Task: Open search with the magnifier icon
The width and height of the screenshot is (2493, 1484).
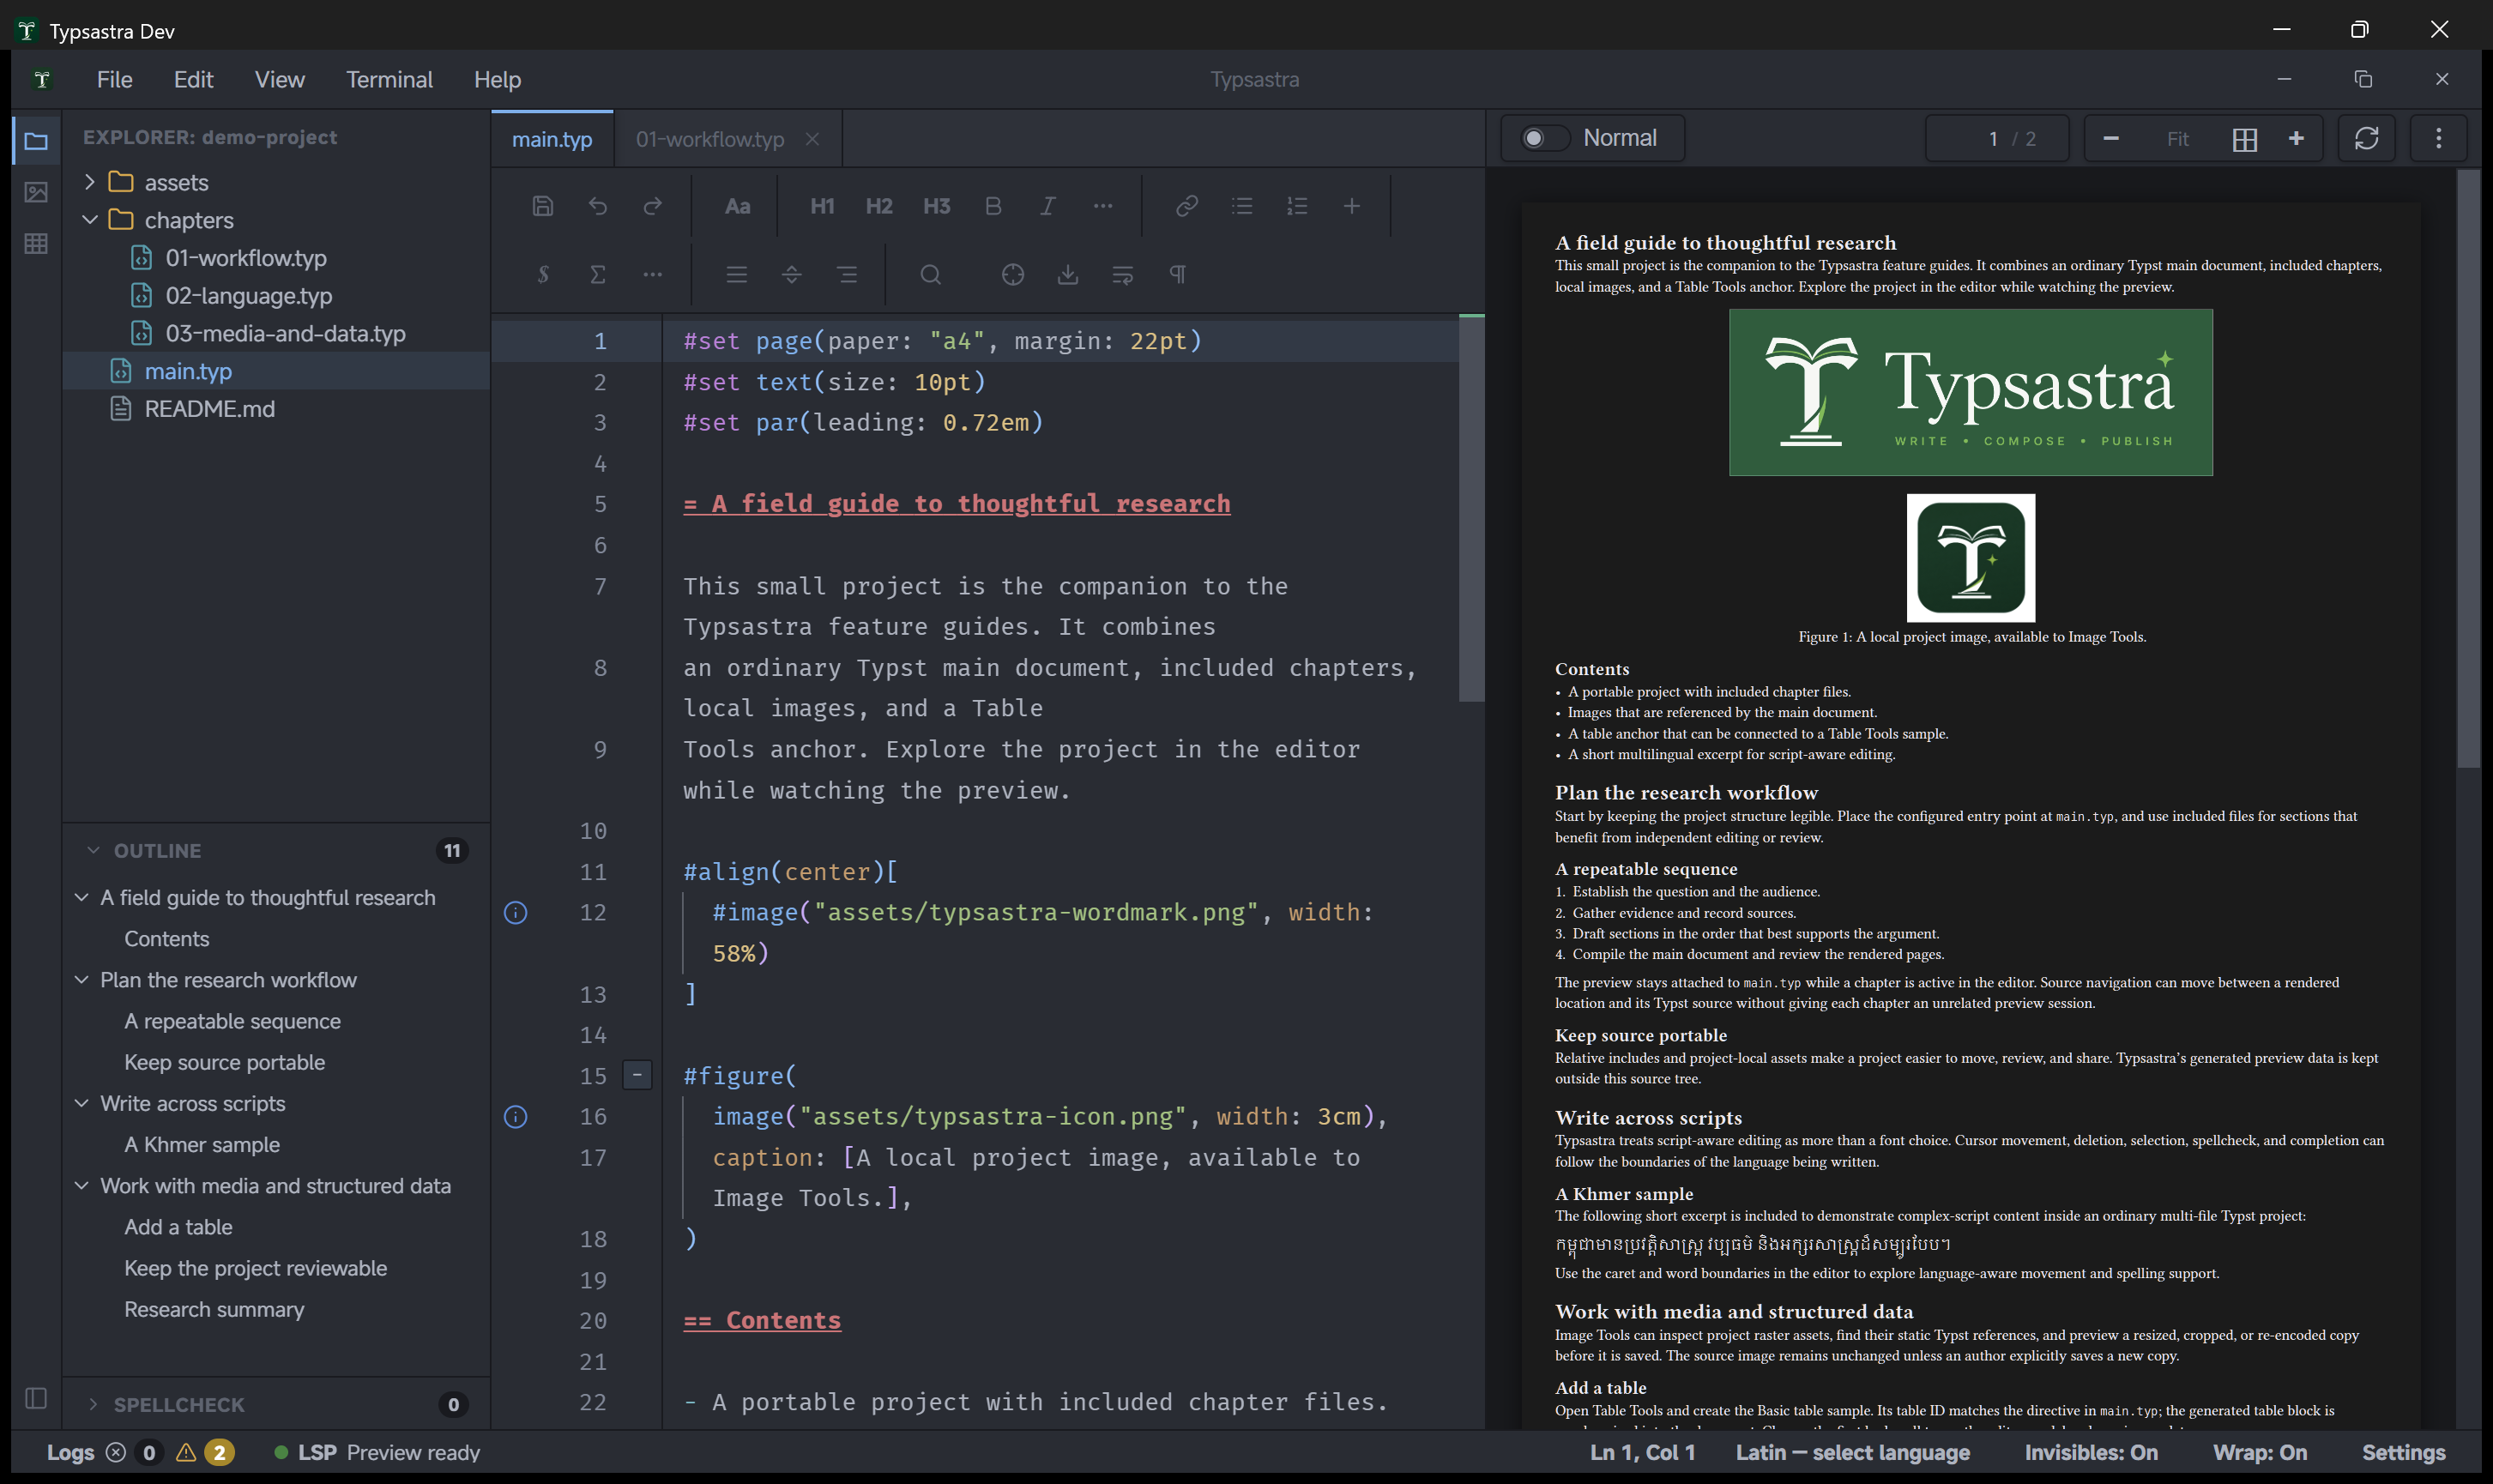Action: coord(930,274)
